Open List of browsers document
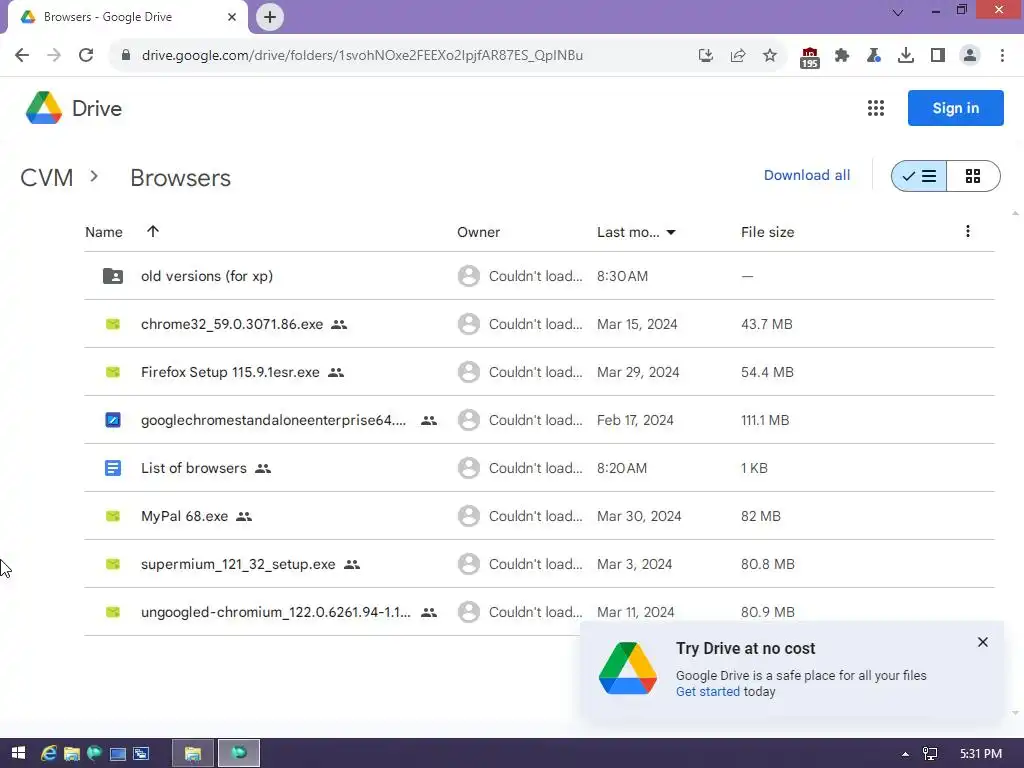This screenshot has height=768, width=1024. point(193,468)
